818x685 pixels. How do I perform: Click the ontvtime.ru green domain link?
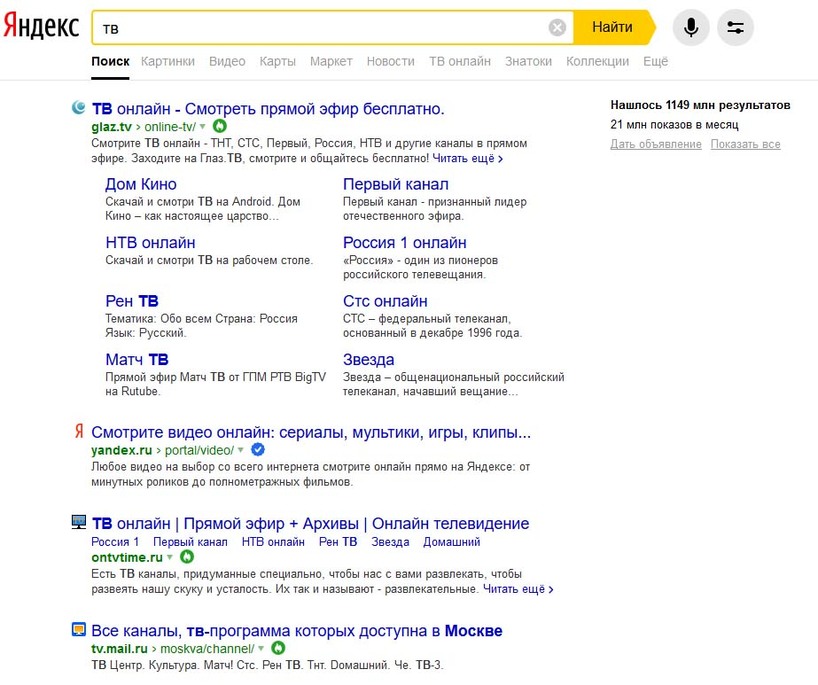[x=127, y=557]
